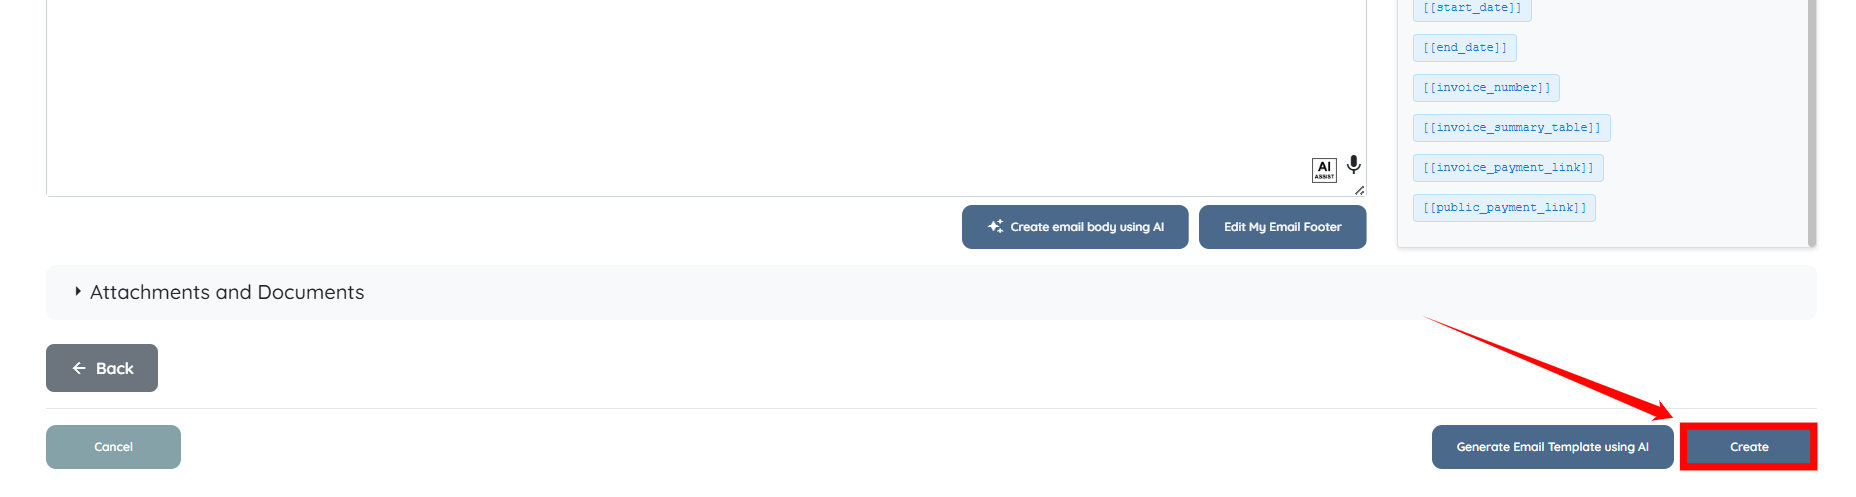Insert the [[invoice_summary_table]] placeholder
Screen dimensions: 1856x497
click(1511, 128)
